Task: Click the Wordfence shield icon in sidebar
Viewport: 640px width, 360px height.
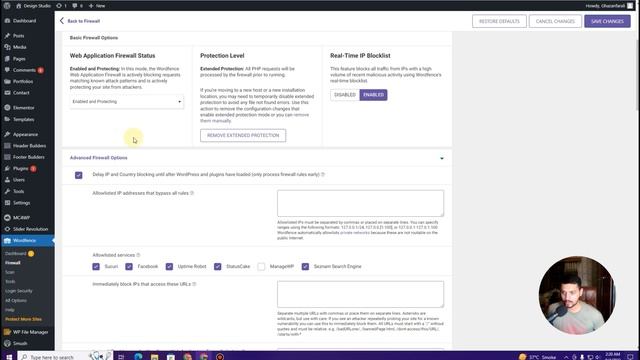Action: 7,240
